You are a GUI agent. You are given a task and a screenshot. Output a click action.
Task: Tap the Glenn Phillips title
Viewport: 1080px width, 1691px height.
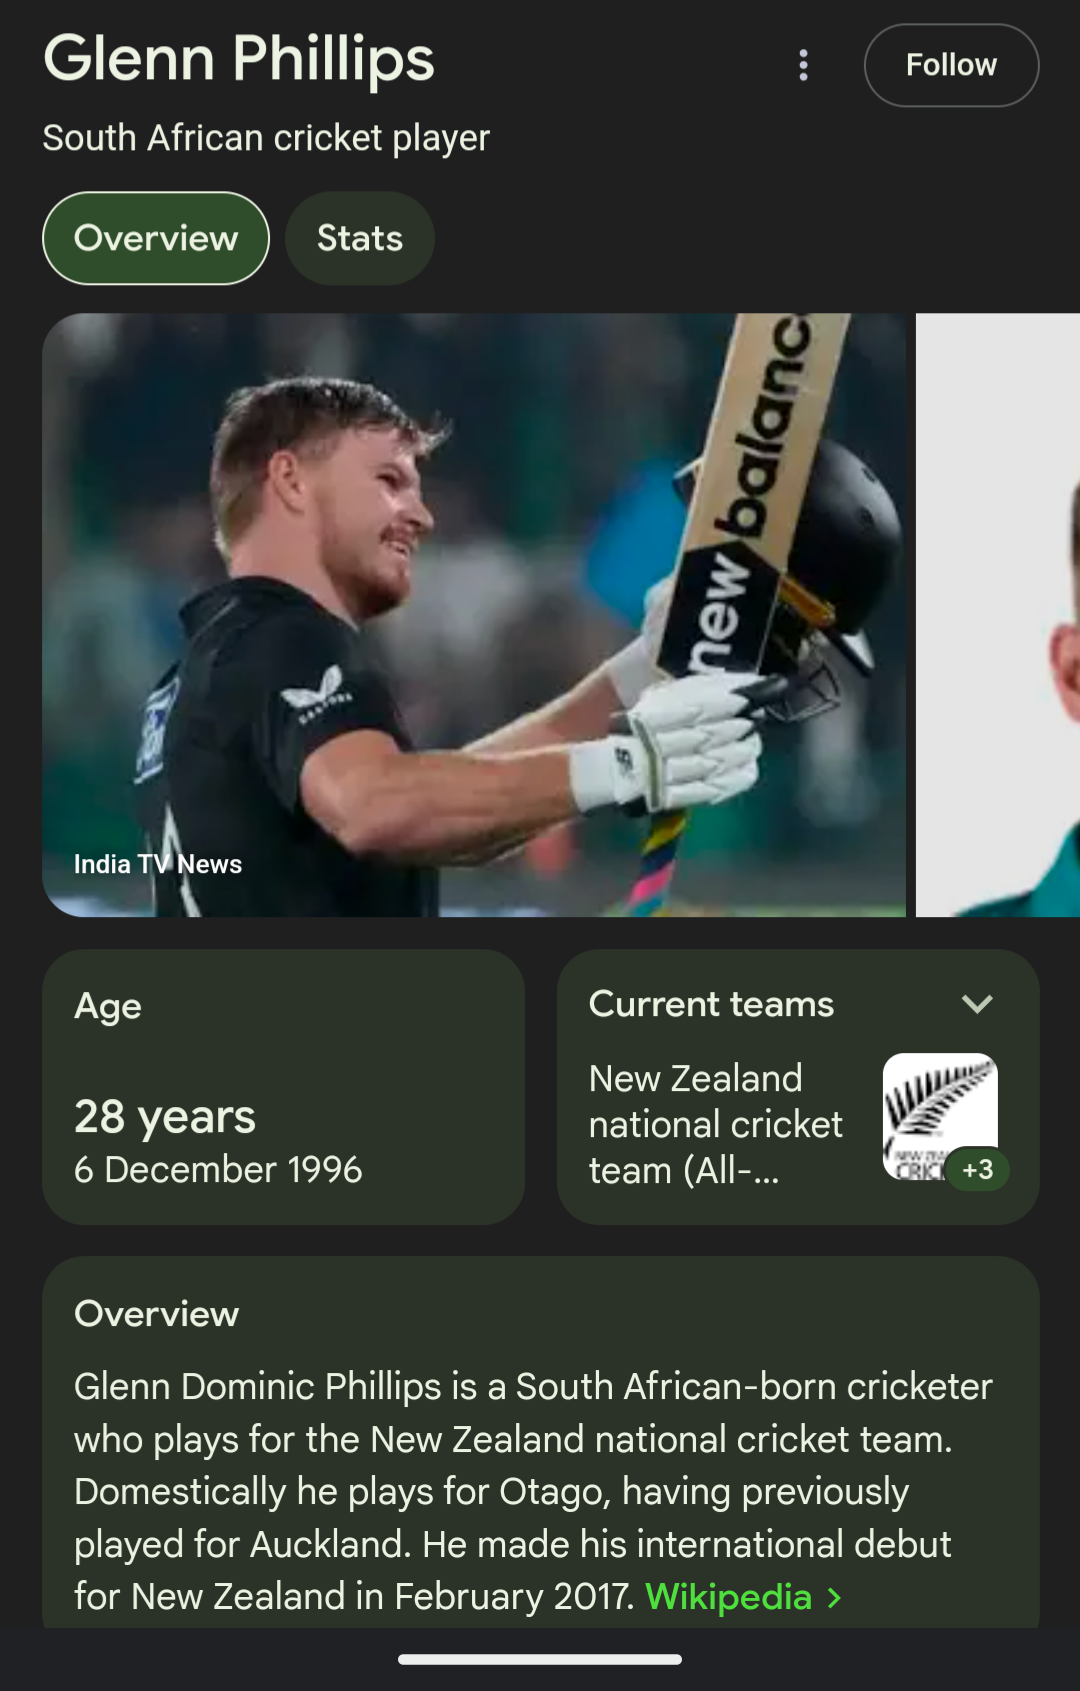tap(238, 58)
